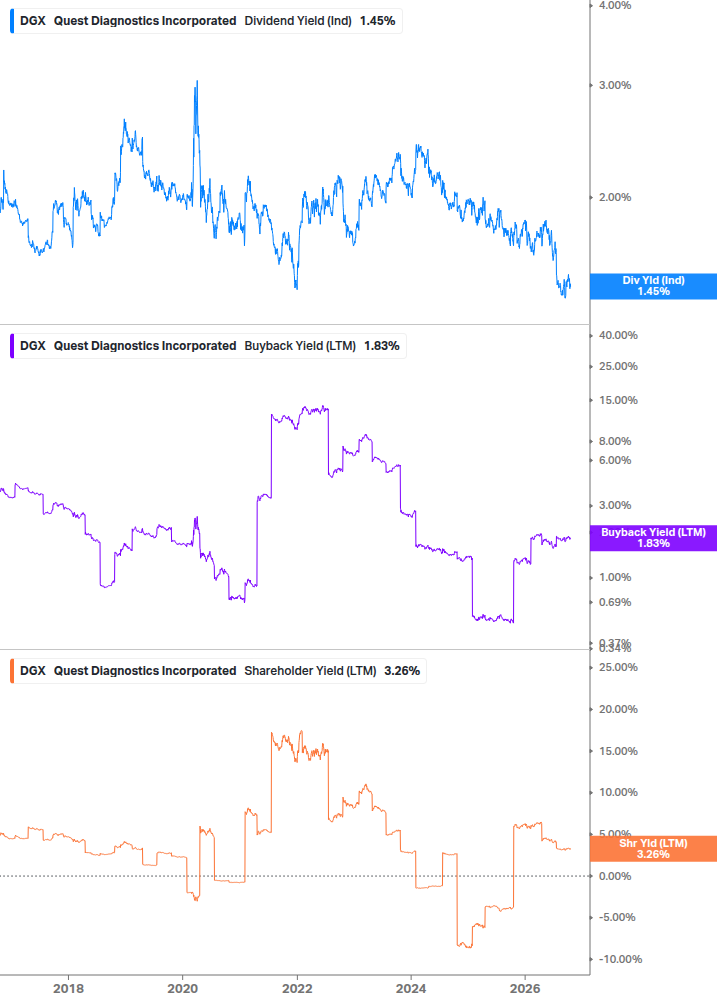
Task: Click the 2018 label on the time axis
Action: [x=69, y=988]
